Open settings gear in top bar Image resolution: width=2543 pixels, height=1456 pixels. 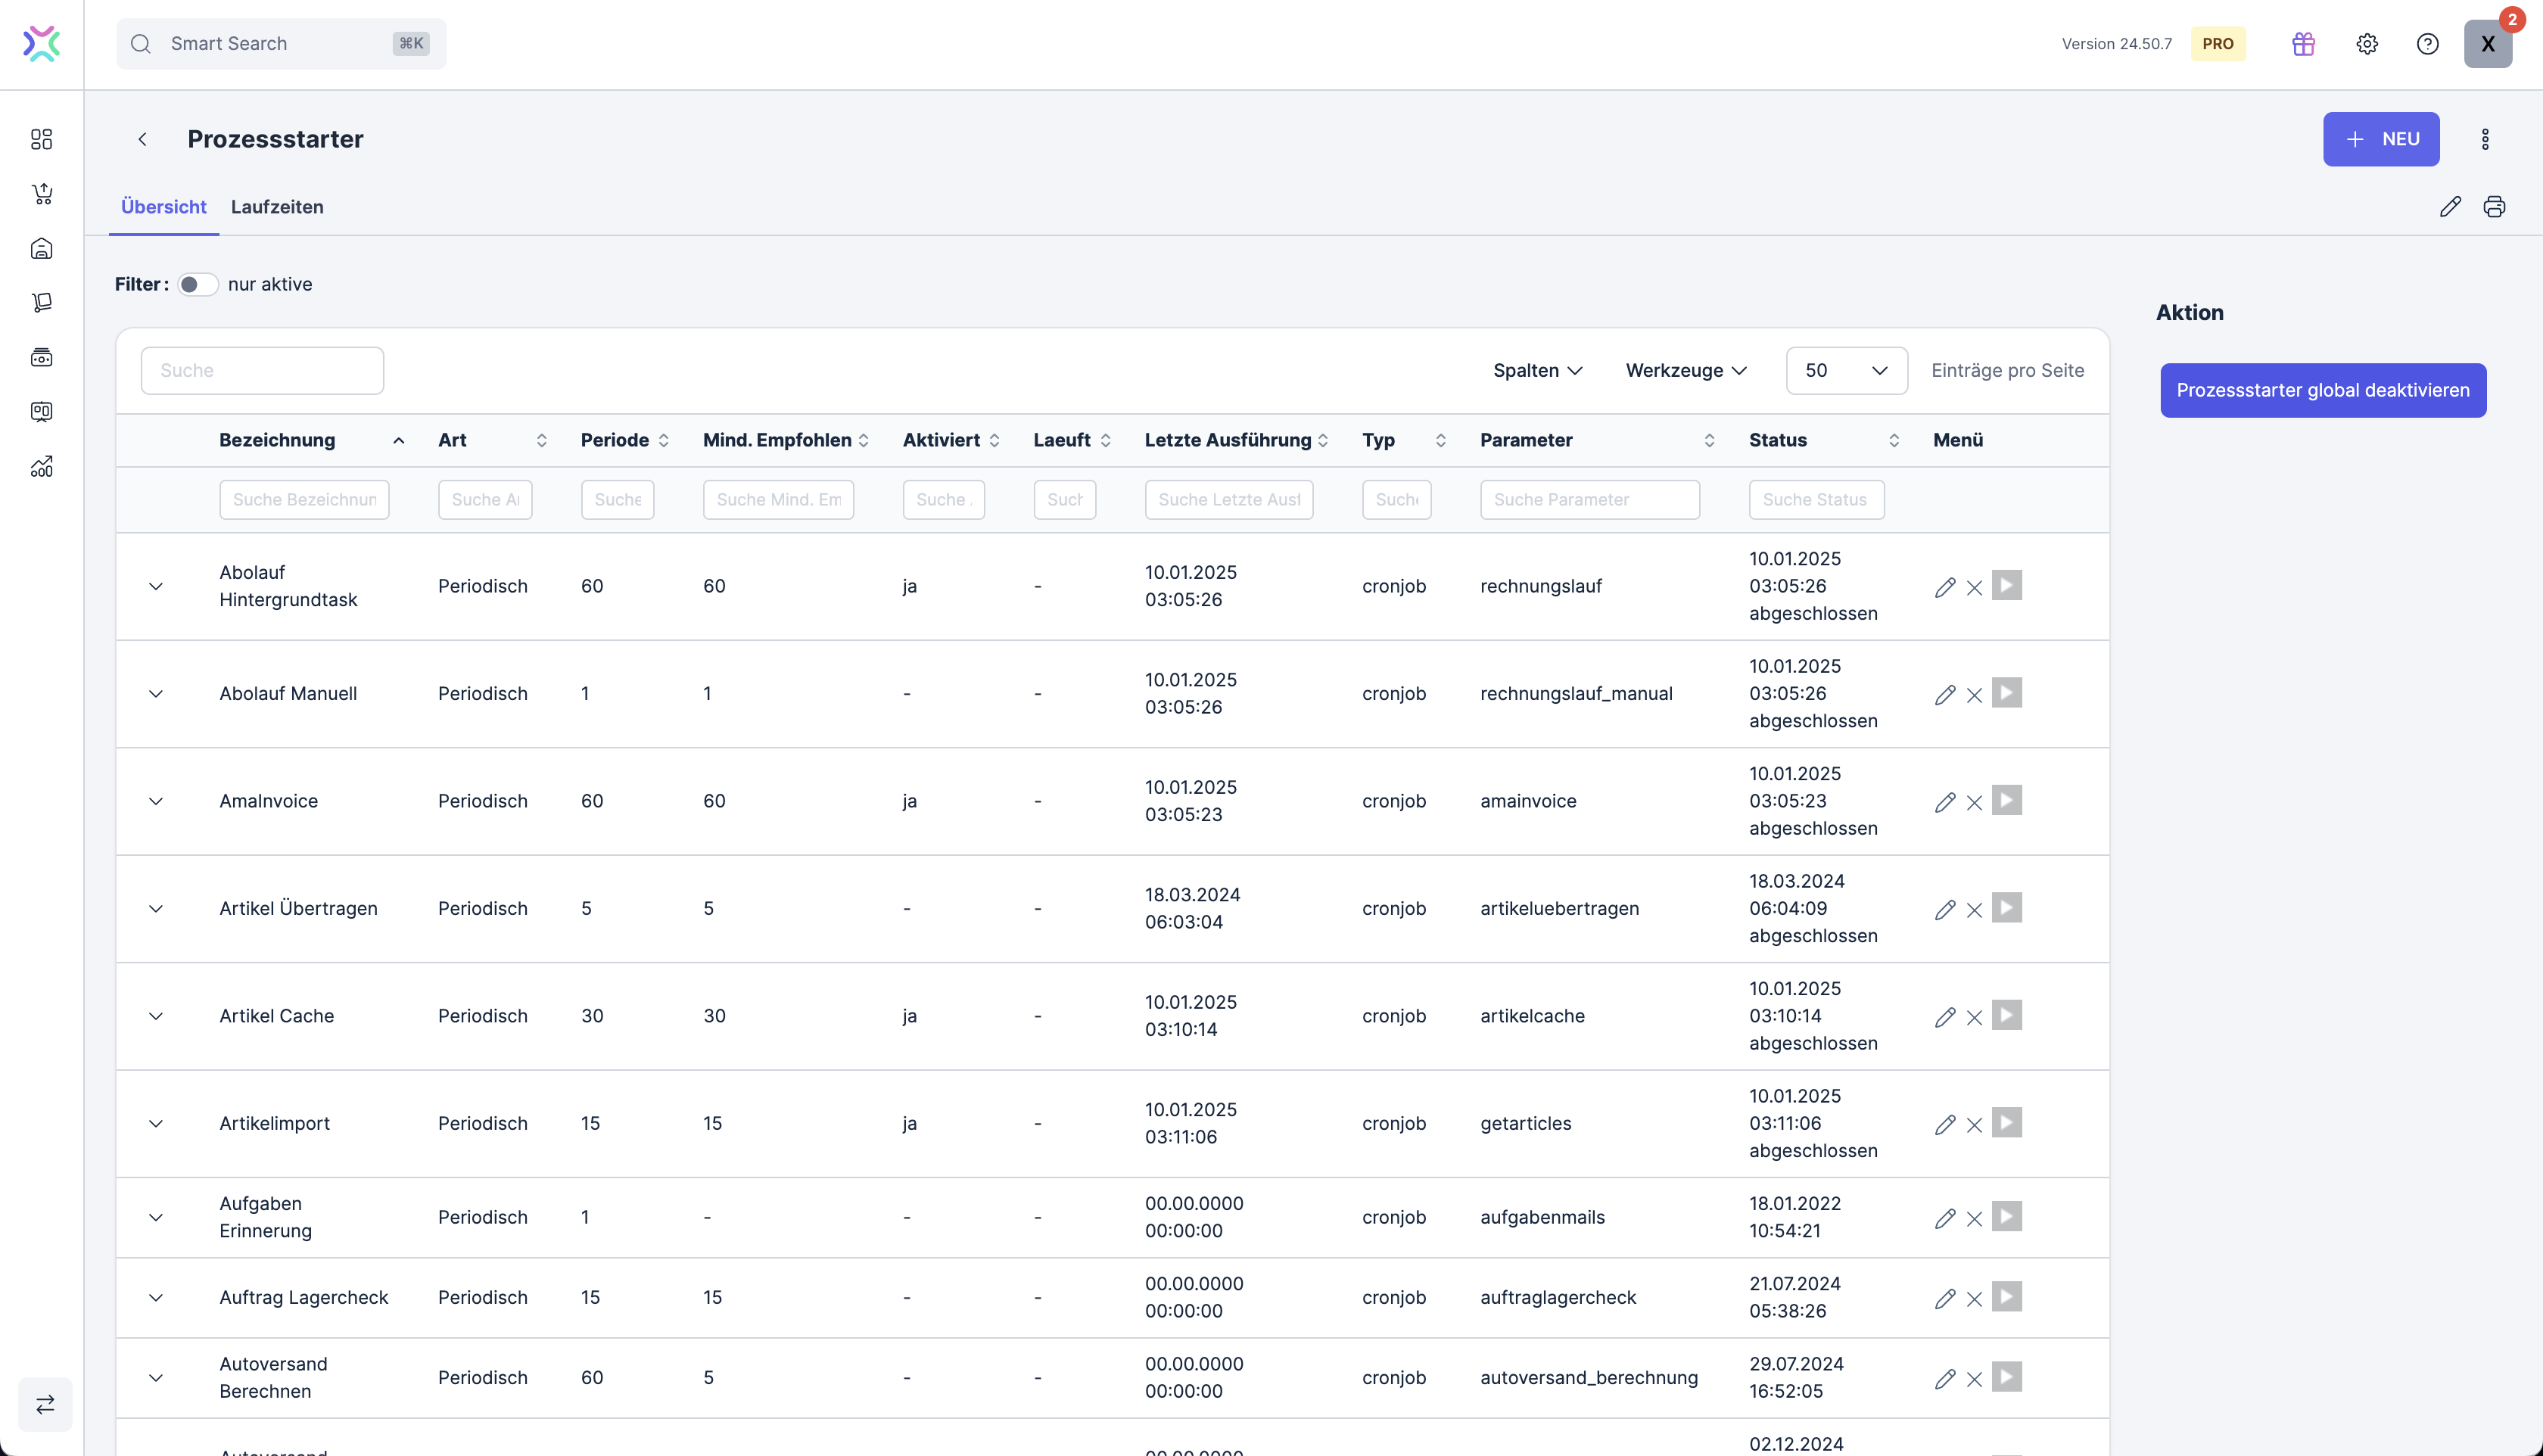(2366, 44)
